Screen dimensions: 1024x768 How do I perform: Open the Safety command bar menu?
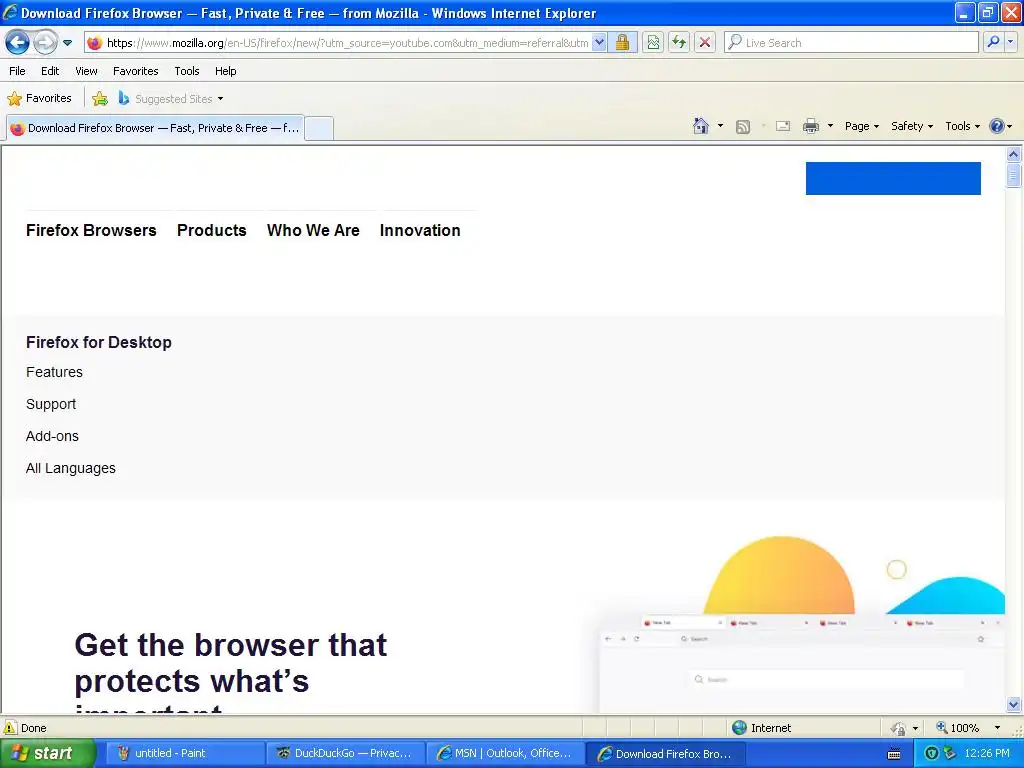click(x=912, y=126)
